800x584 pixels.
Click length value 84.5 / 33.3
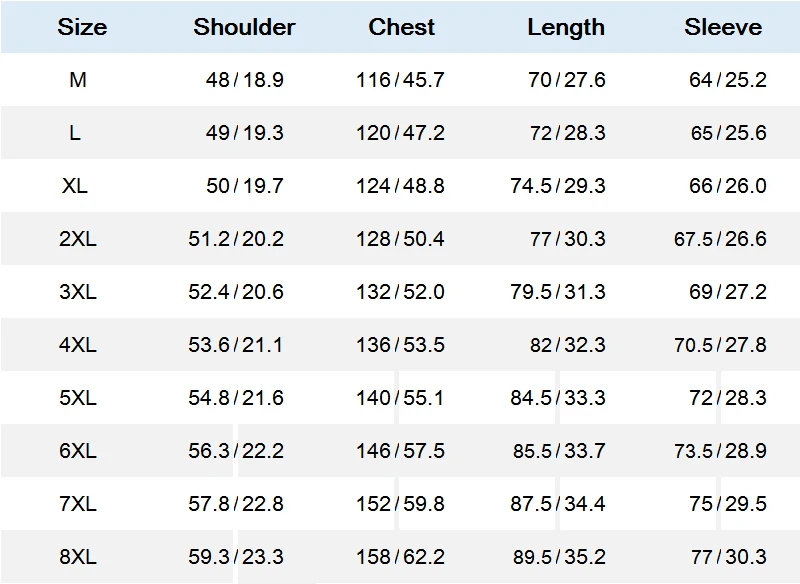558,398
